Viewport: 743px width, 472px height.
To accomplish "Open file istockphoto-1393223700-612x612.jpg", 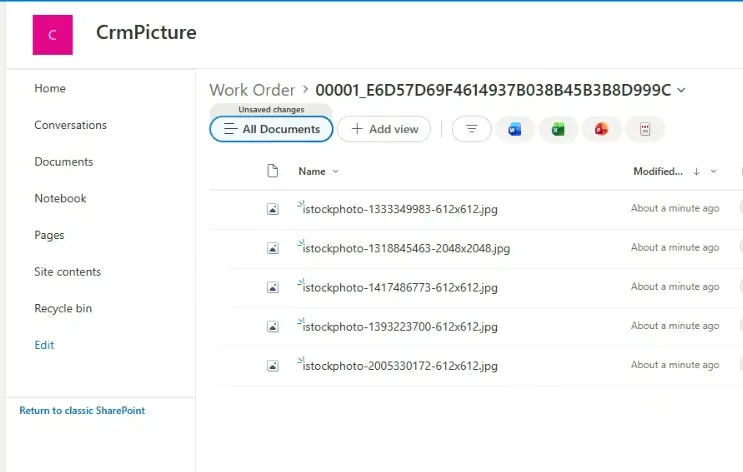I will coord(400,327).
